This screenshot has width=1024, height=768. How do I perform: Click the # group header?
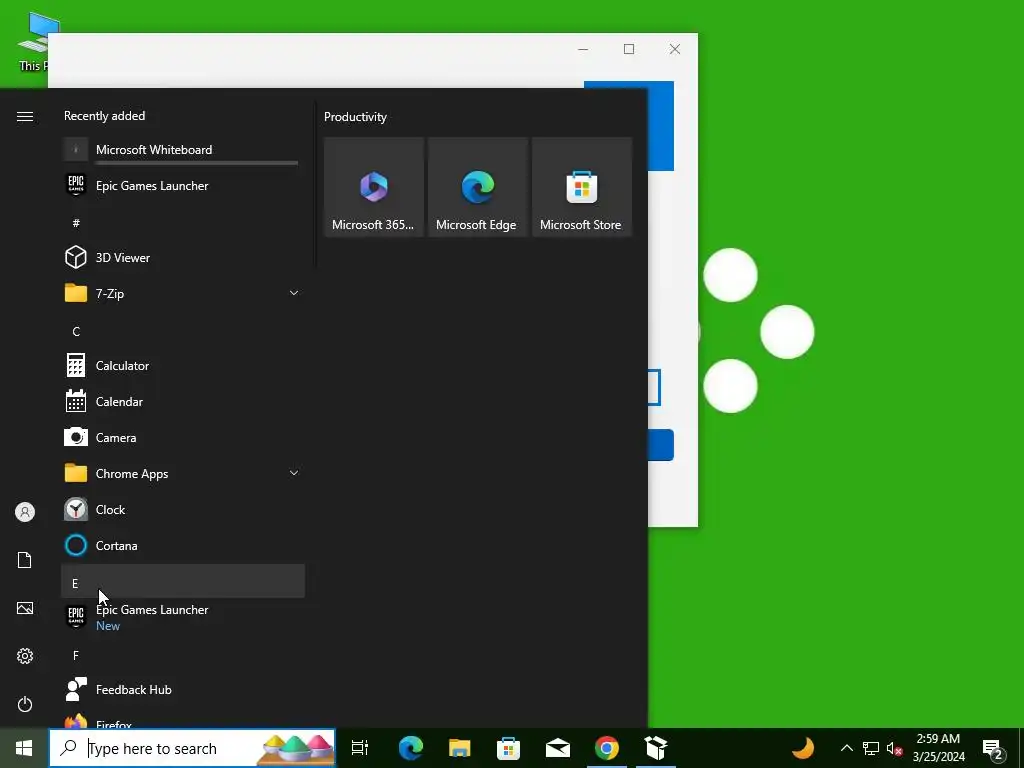[182, 223]
